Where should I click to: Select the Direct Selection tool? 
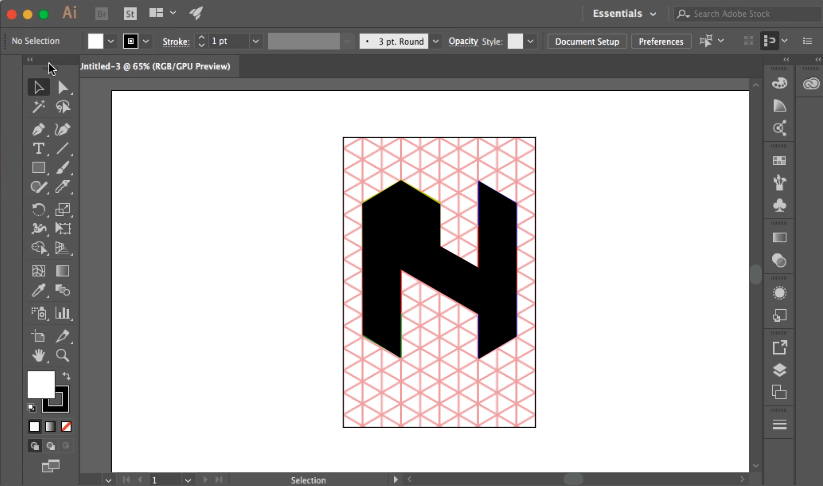(x=63, y=87)
